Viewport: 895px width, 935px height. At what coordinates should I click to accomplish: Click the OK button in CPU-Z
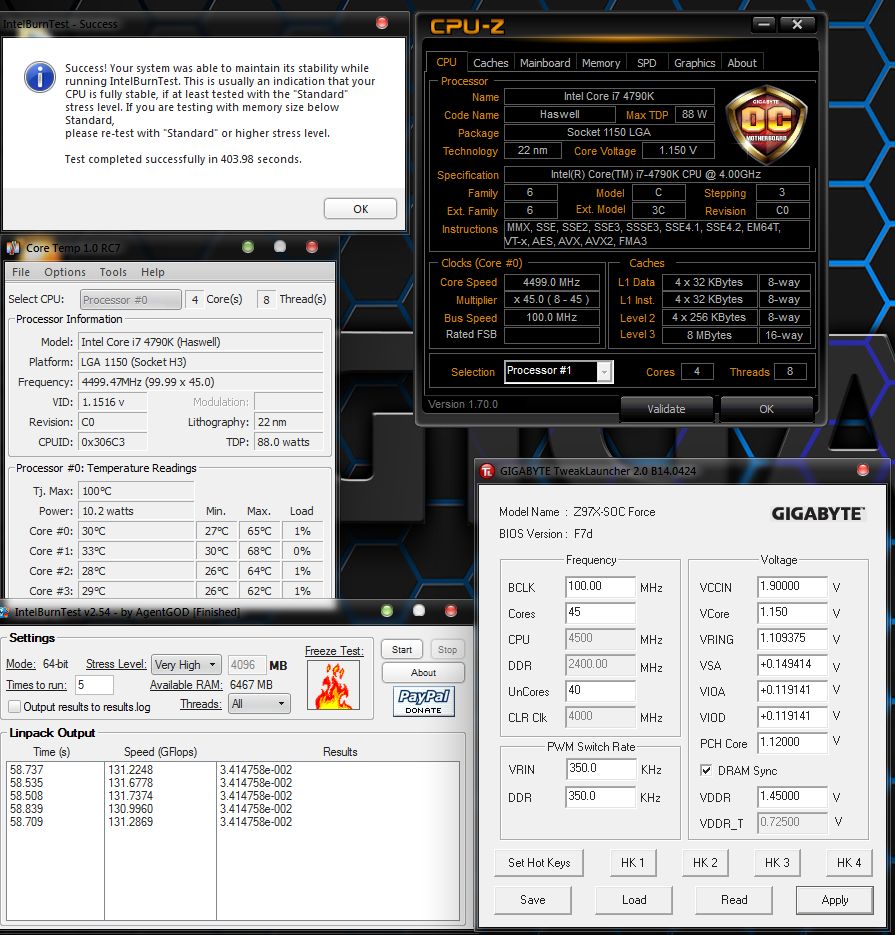(766, 408)
